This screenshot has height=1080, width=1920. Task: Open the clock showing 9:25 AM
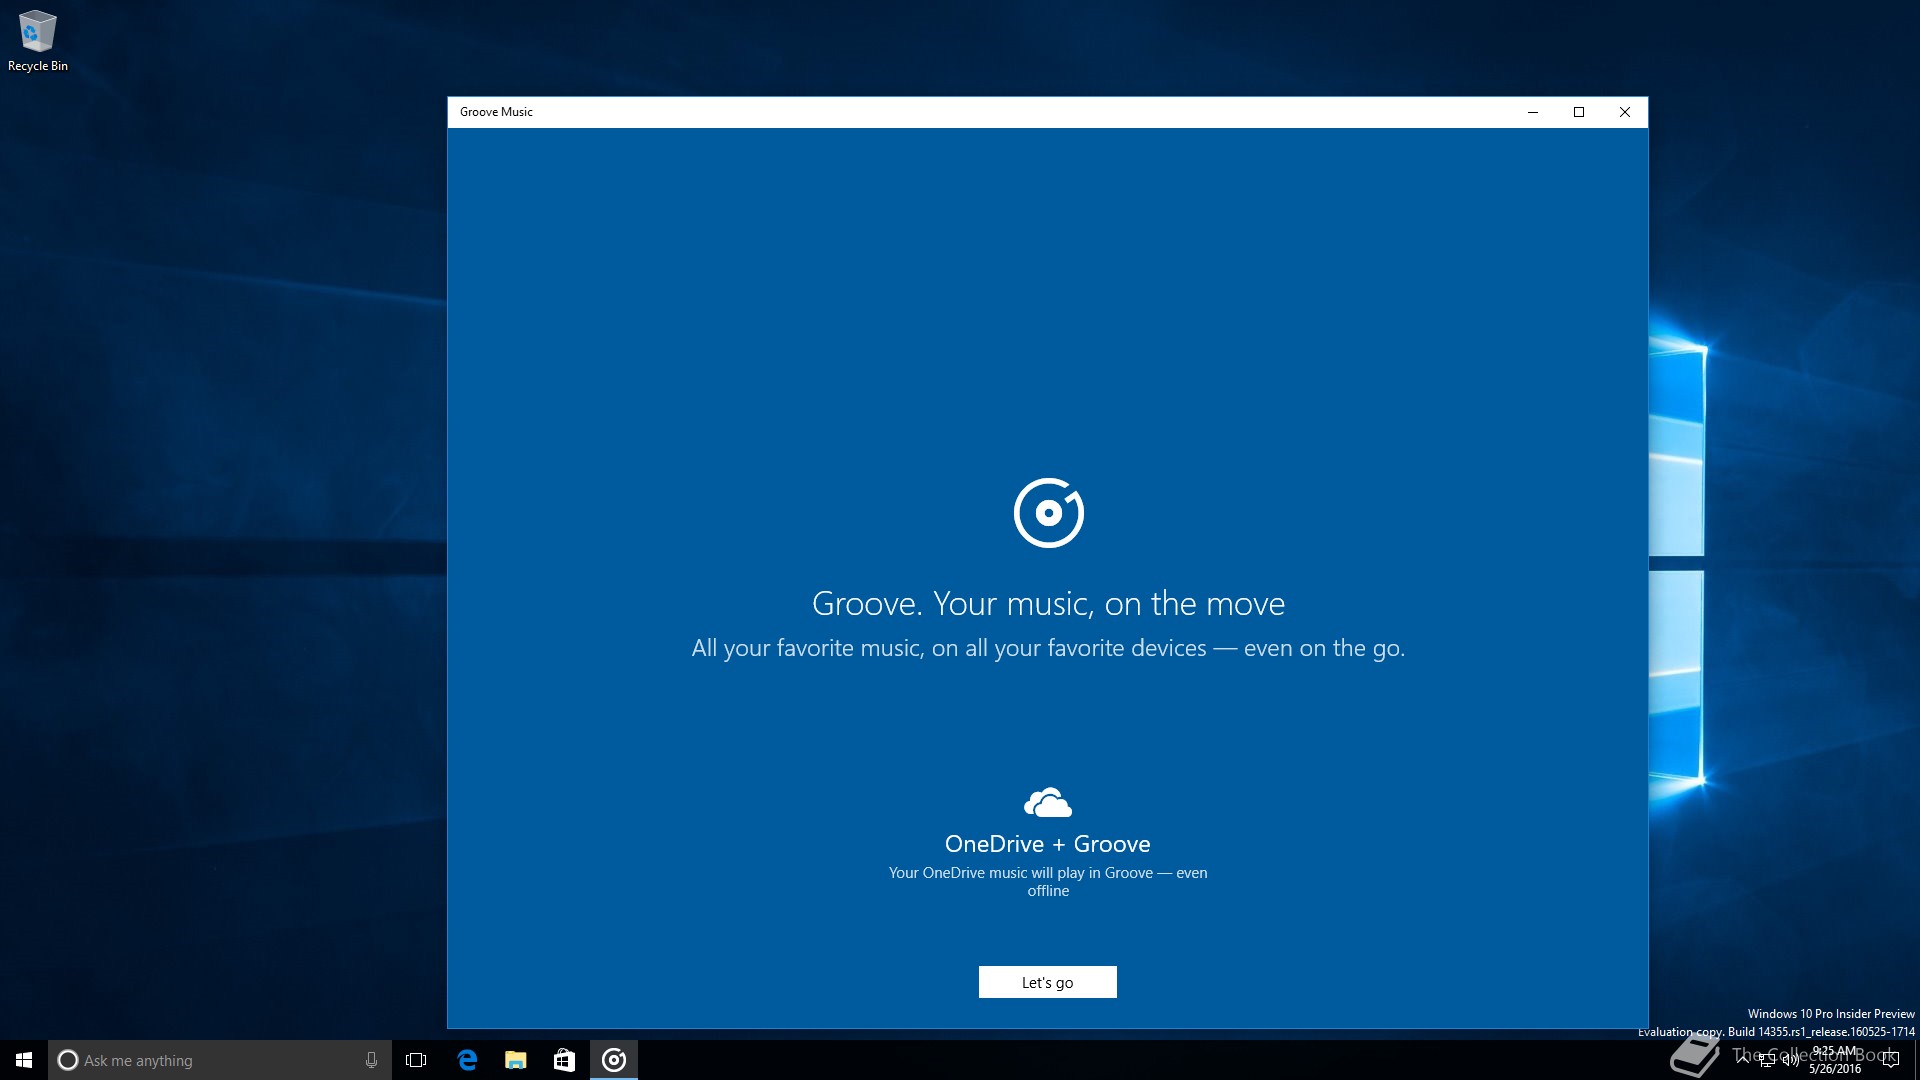pyautogui.click(x=1835, y=1060)
